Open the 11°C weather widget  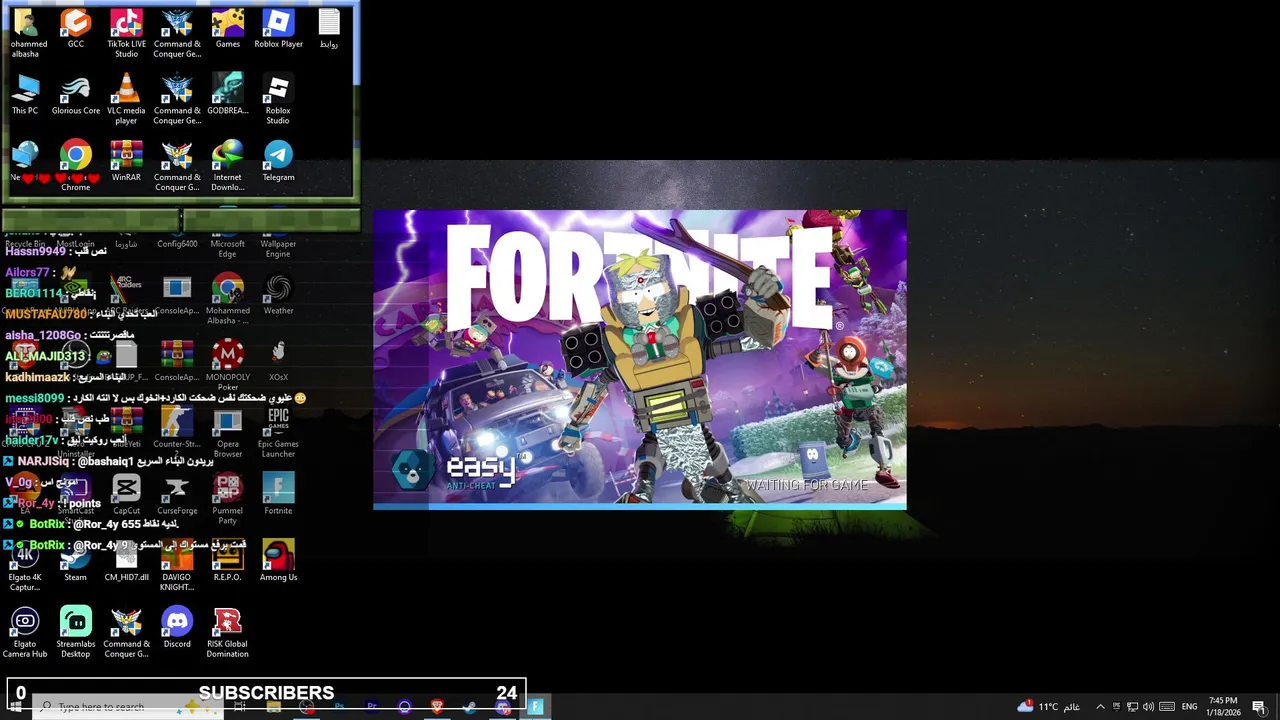(1050, 707)
